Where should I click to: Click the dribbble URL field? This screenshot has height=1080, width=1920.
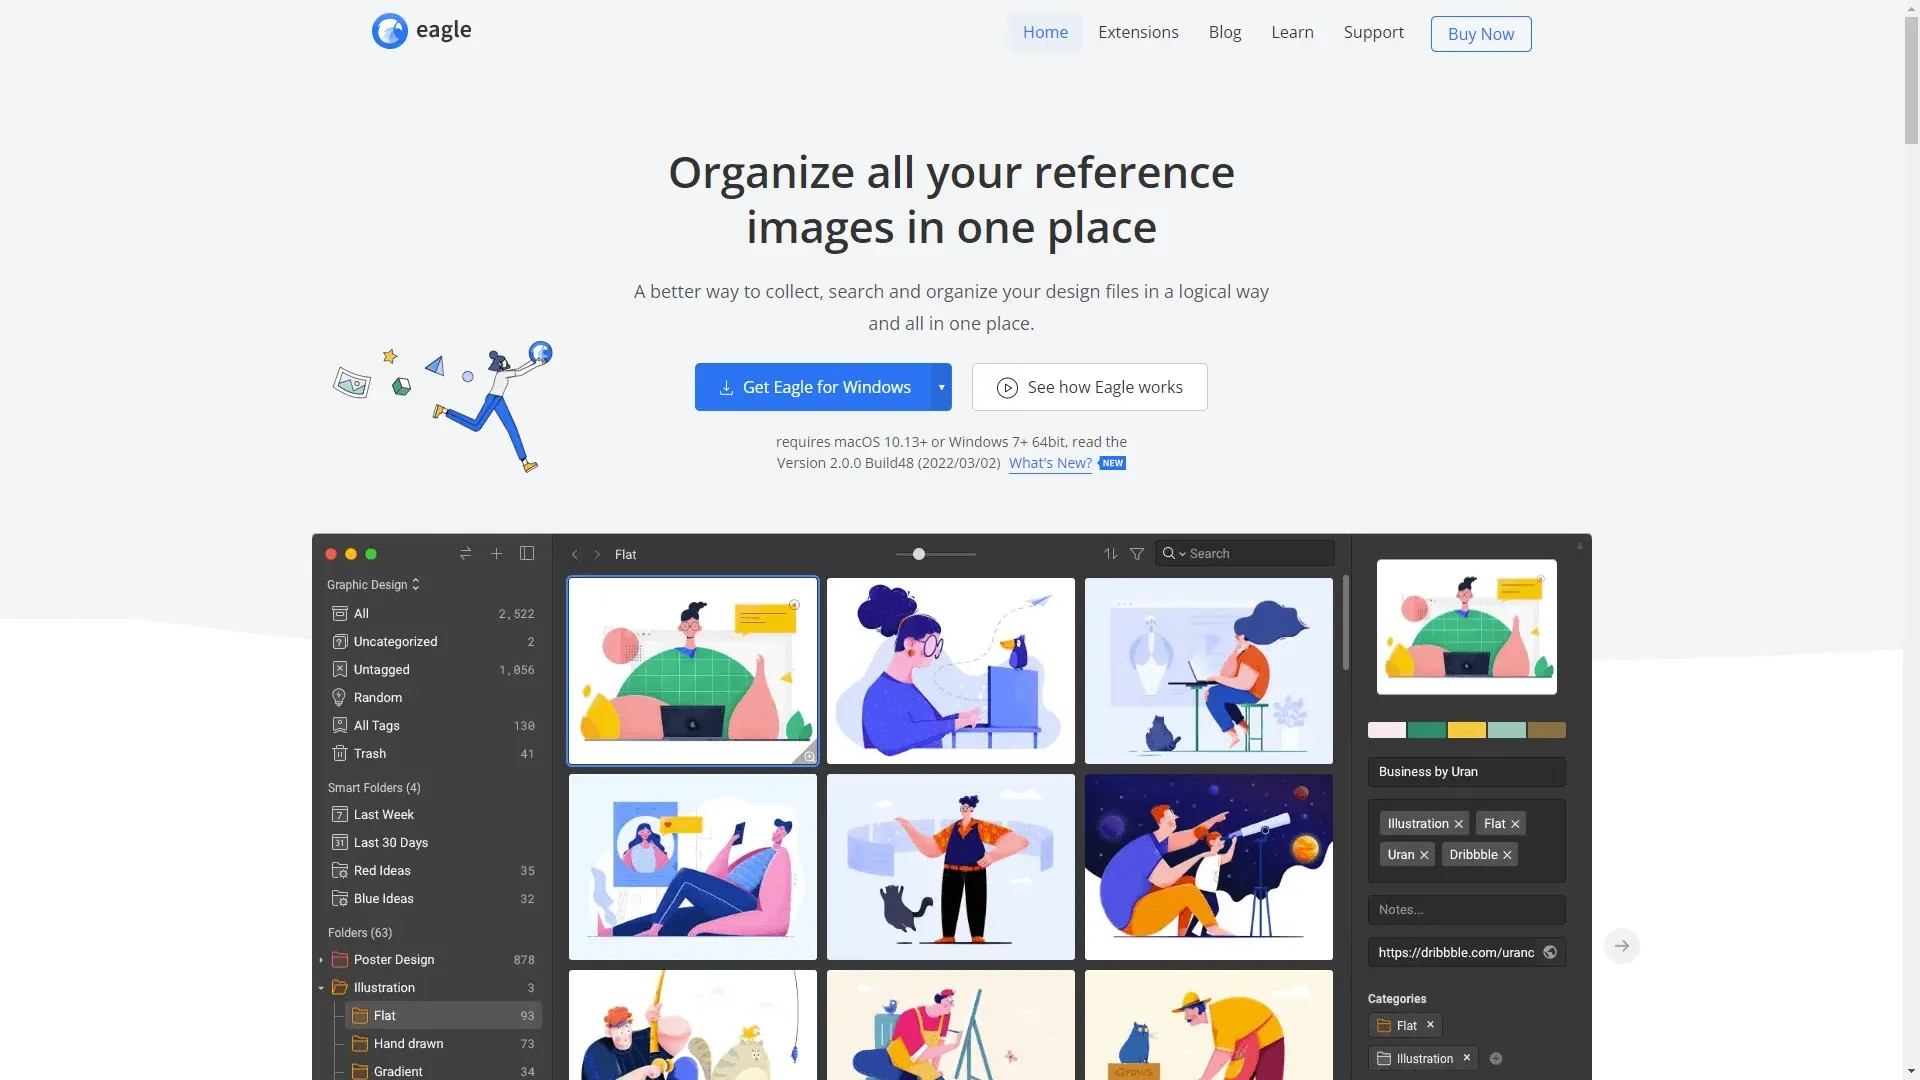pos(1456,953)
